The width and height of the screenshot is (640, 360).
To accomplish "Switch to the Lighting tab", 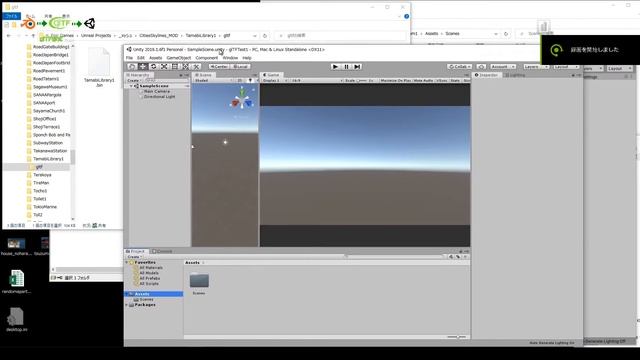I will coord(515,75).
